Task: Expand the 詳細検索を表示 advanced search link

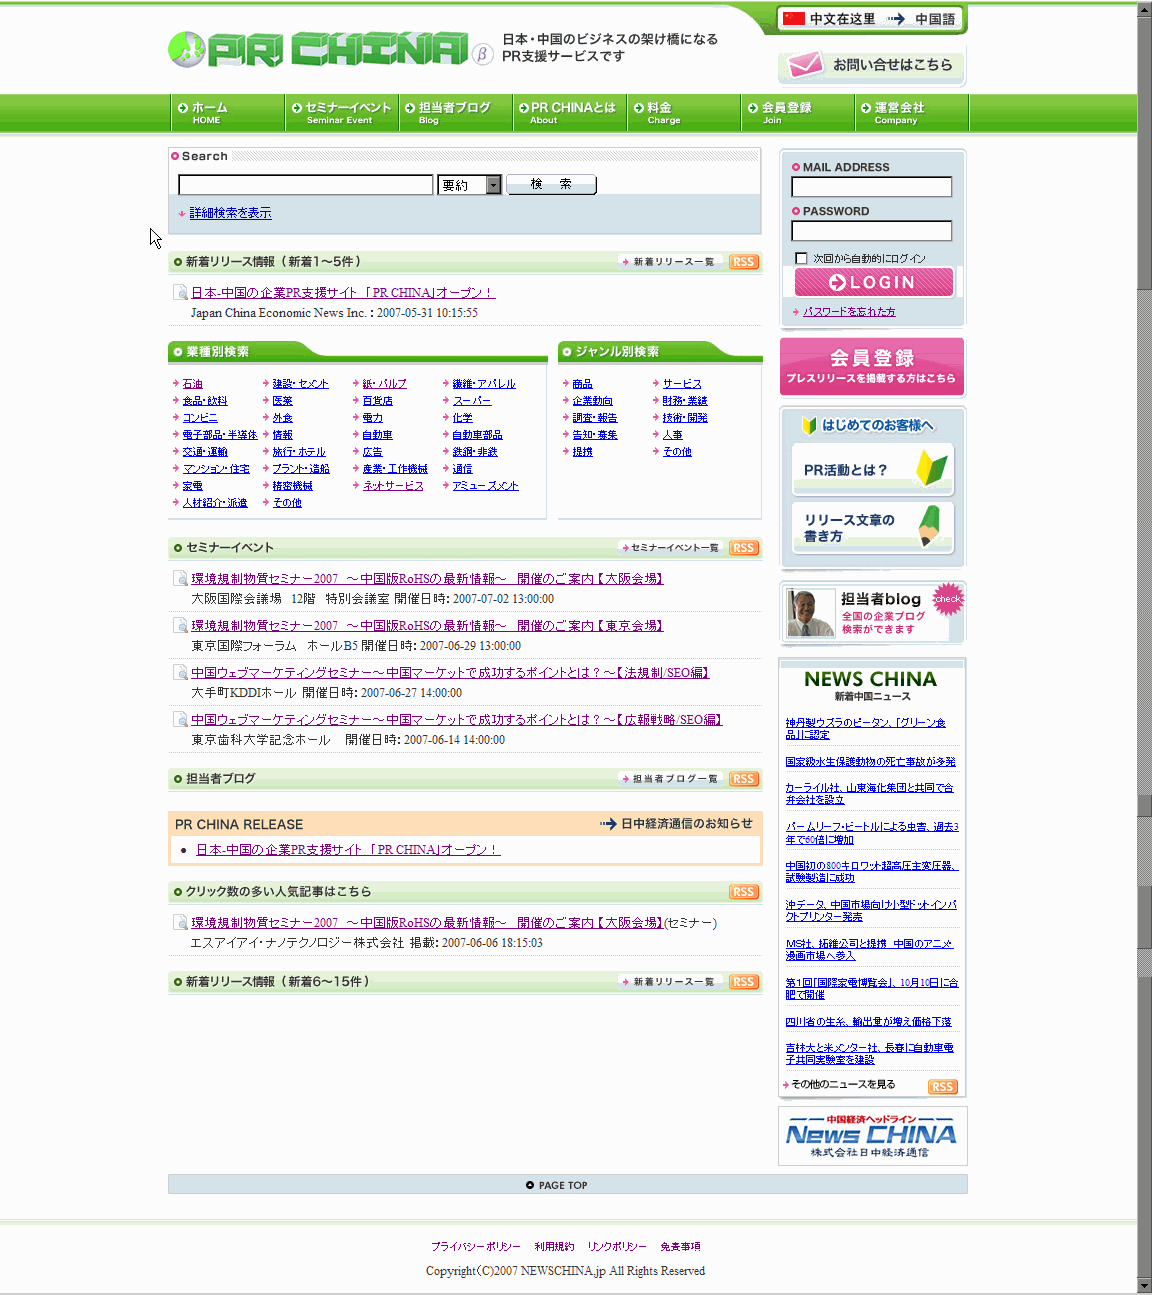Action: pyautogui.click(x=230, y=213)
